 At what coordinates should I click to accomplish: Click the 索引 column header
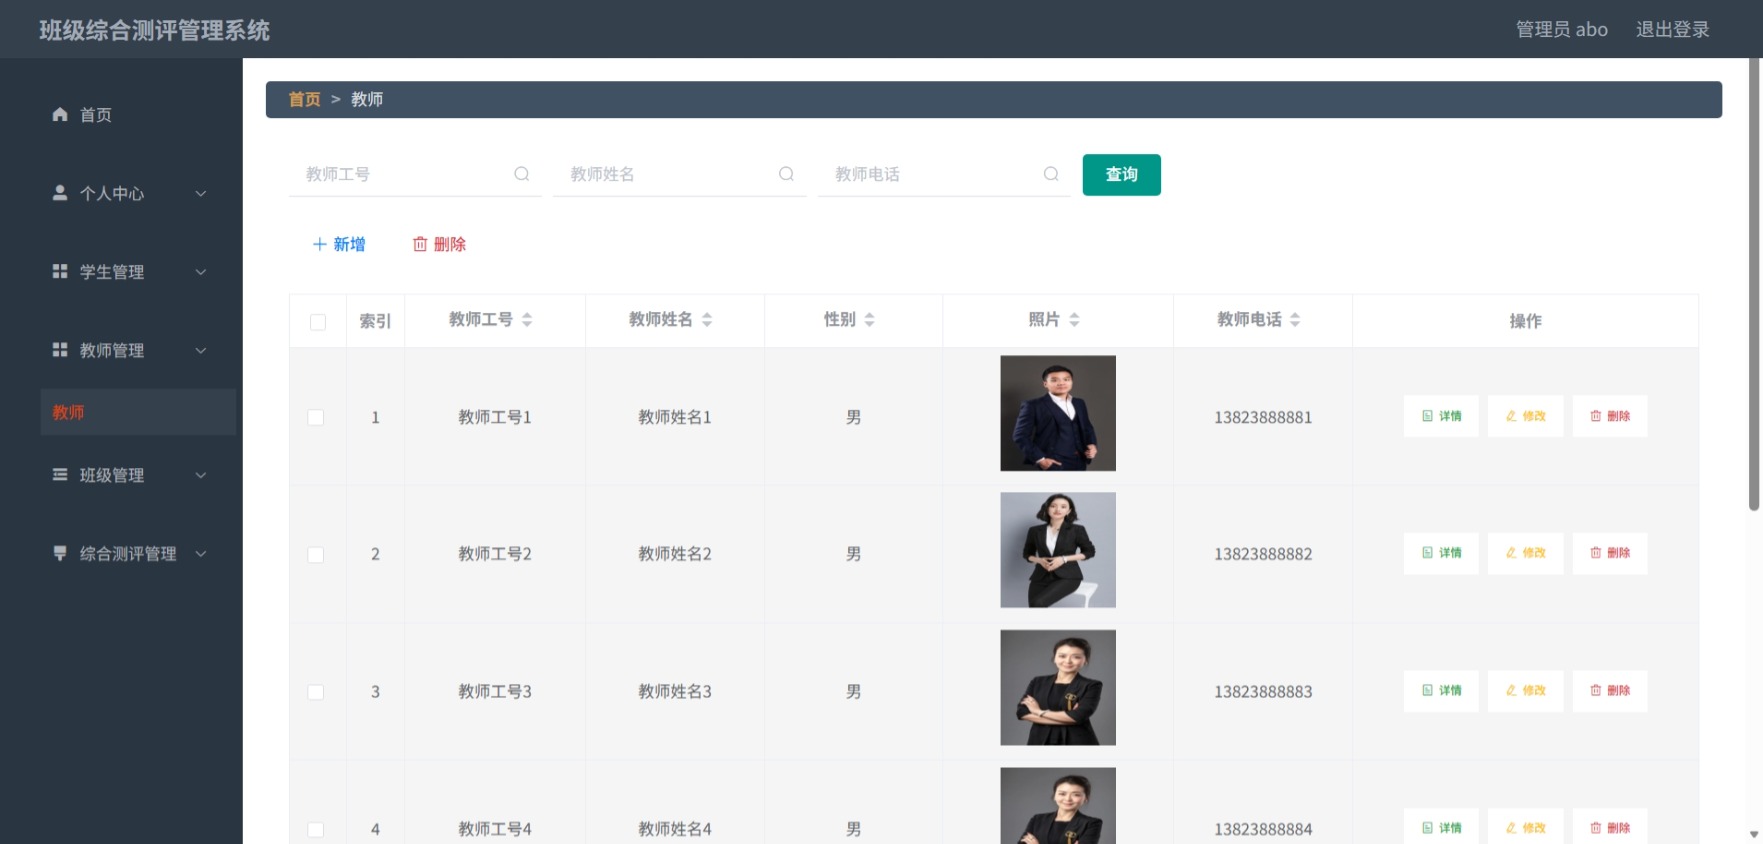[375, 321]
